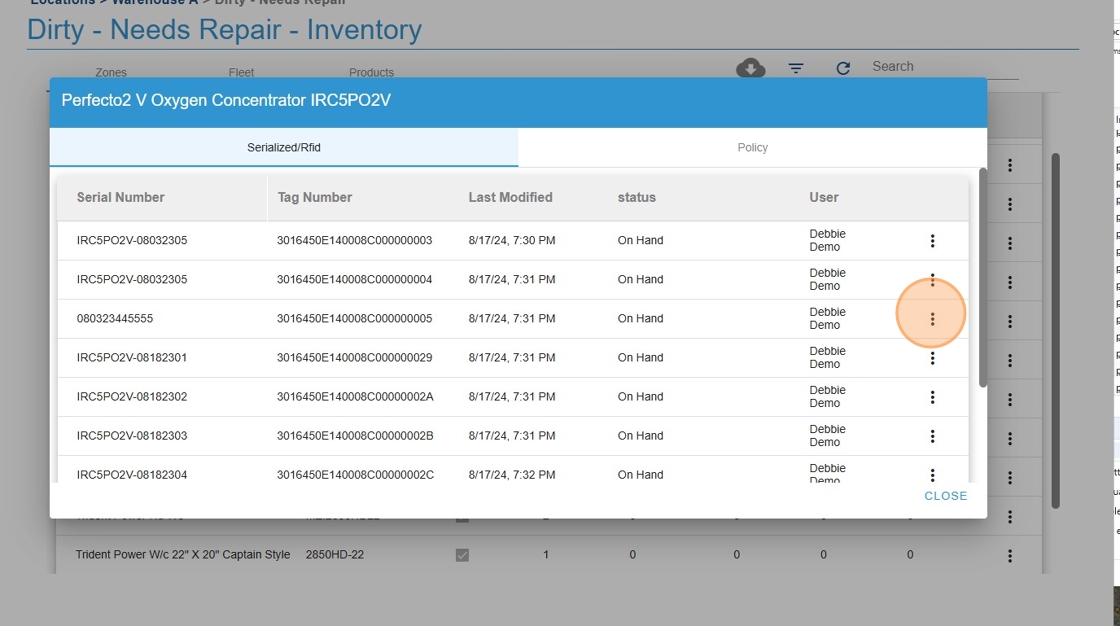
Task: Select serial IRC5PO2V-08182303
Action: [x=132, y=436]
